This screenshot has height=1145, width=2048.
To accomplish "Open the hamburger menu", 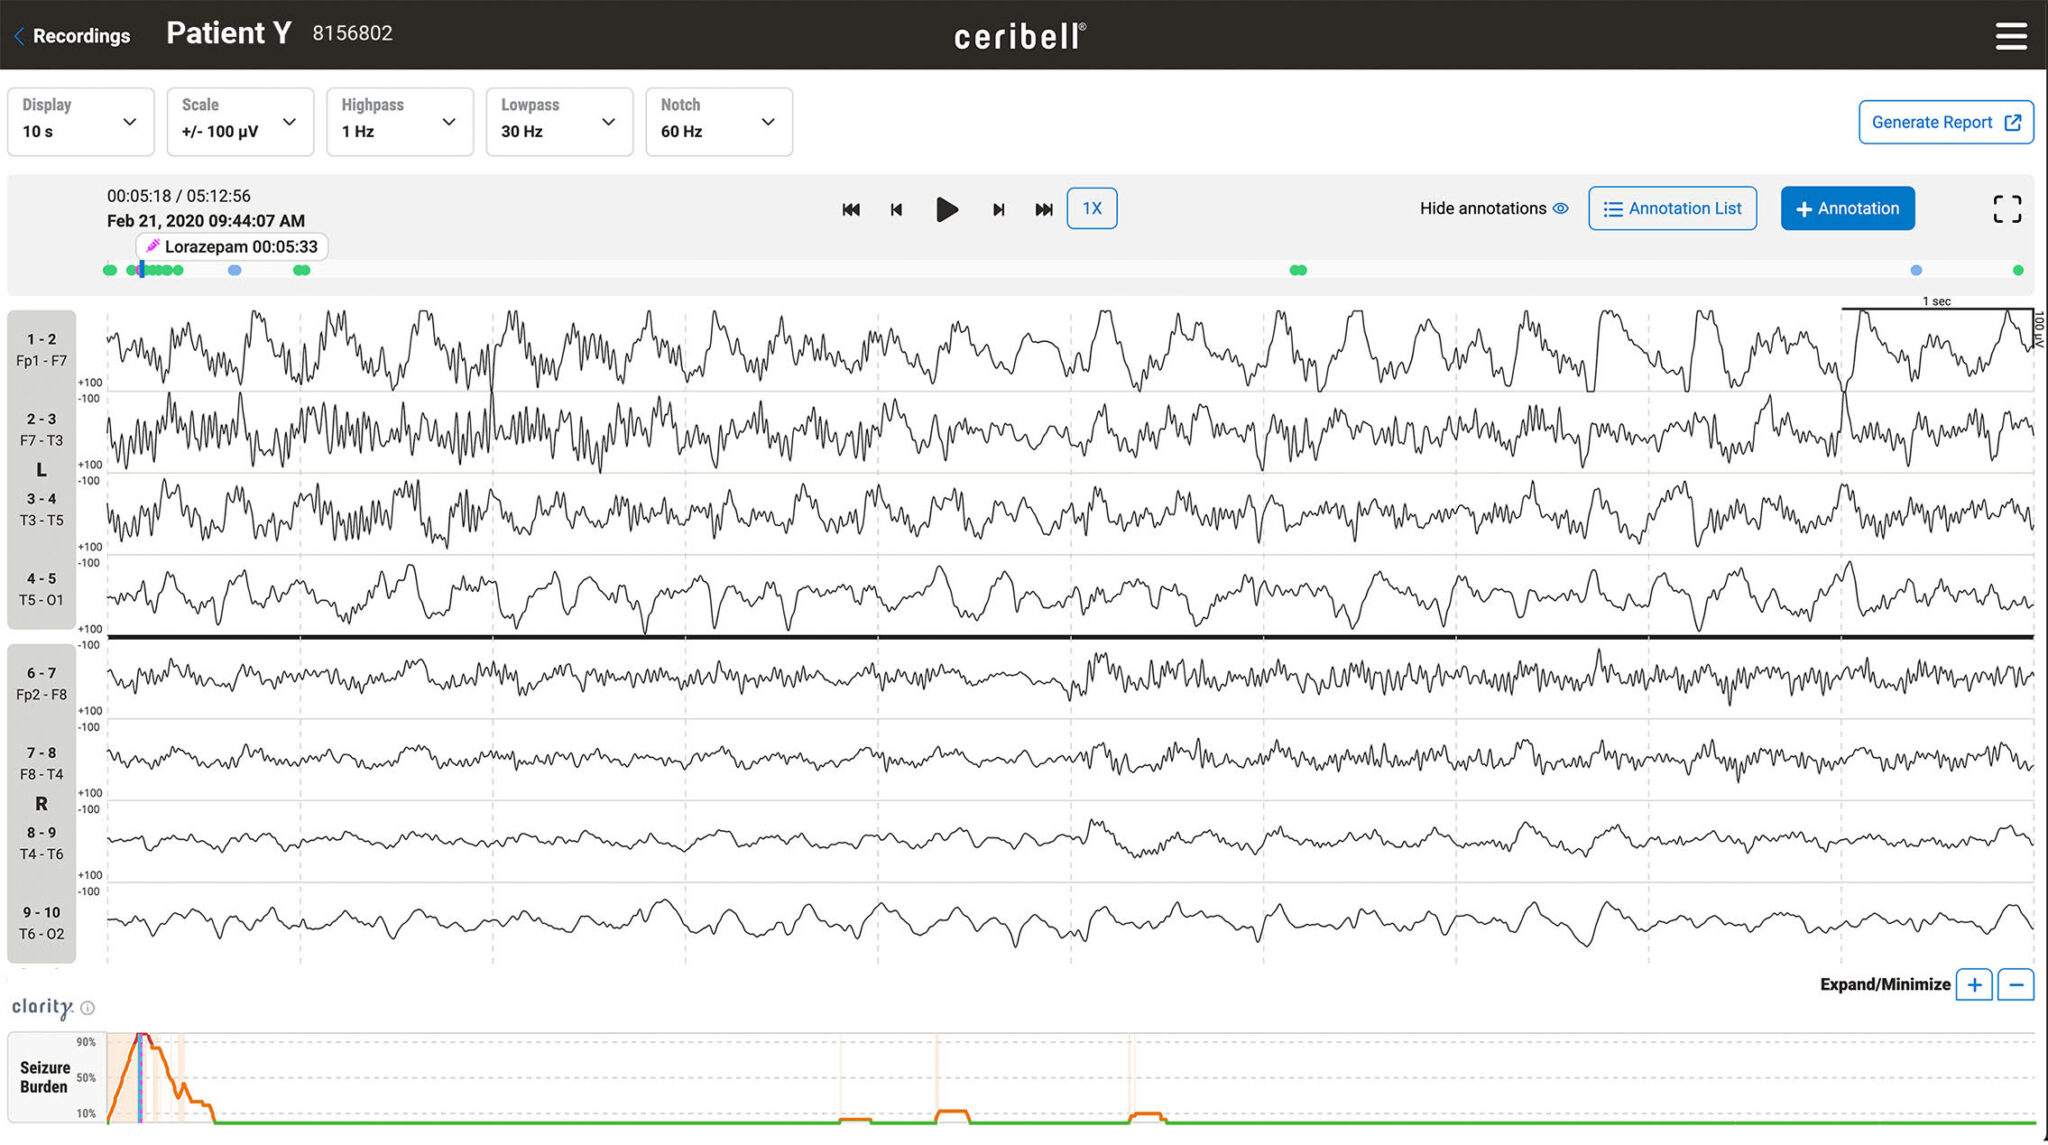I will 2011,36.
